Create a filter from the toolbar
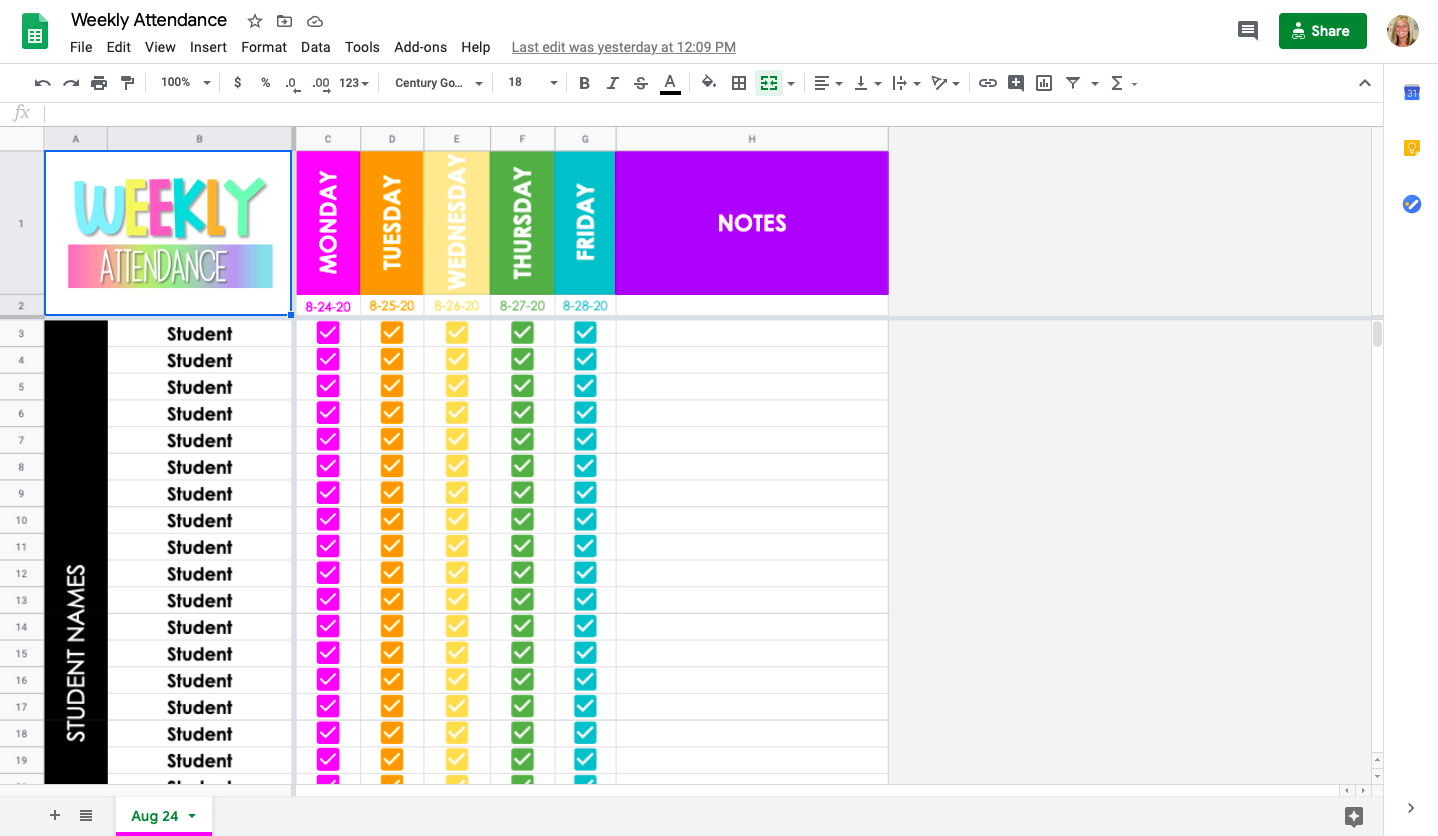The height and width of the screenshot is (836, 1438). pyautogui.click(x=1072, y=83)
